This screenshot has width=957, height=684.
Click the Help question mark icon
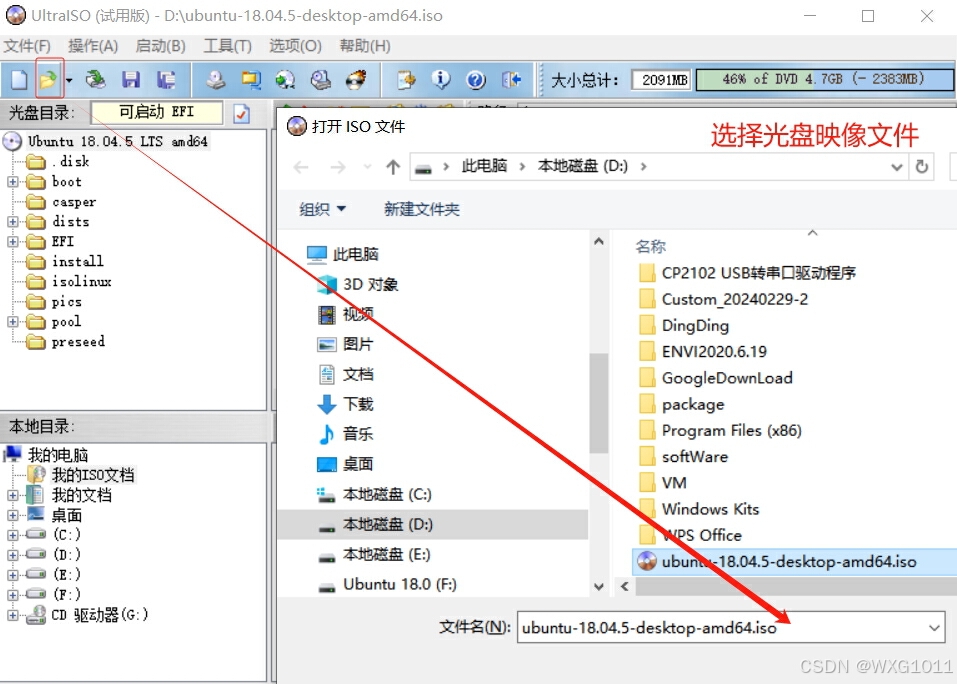click(476, 79)
